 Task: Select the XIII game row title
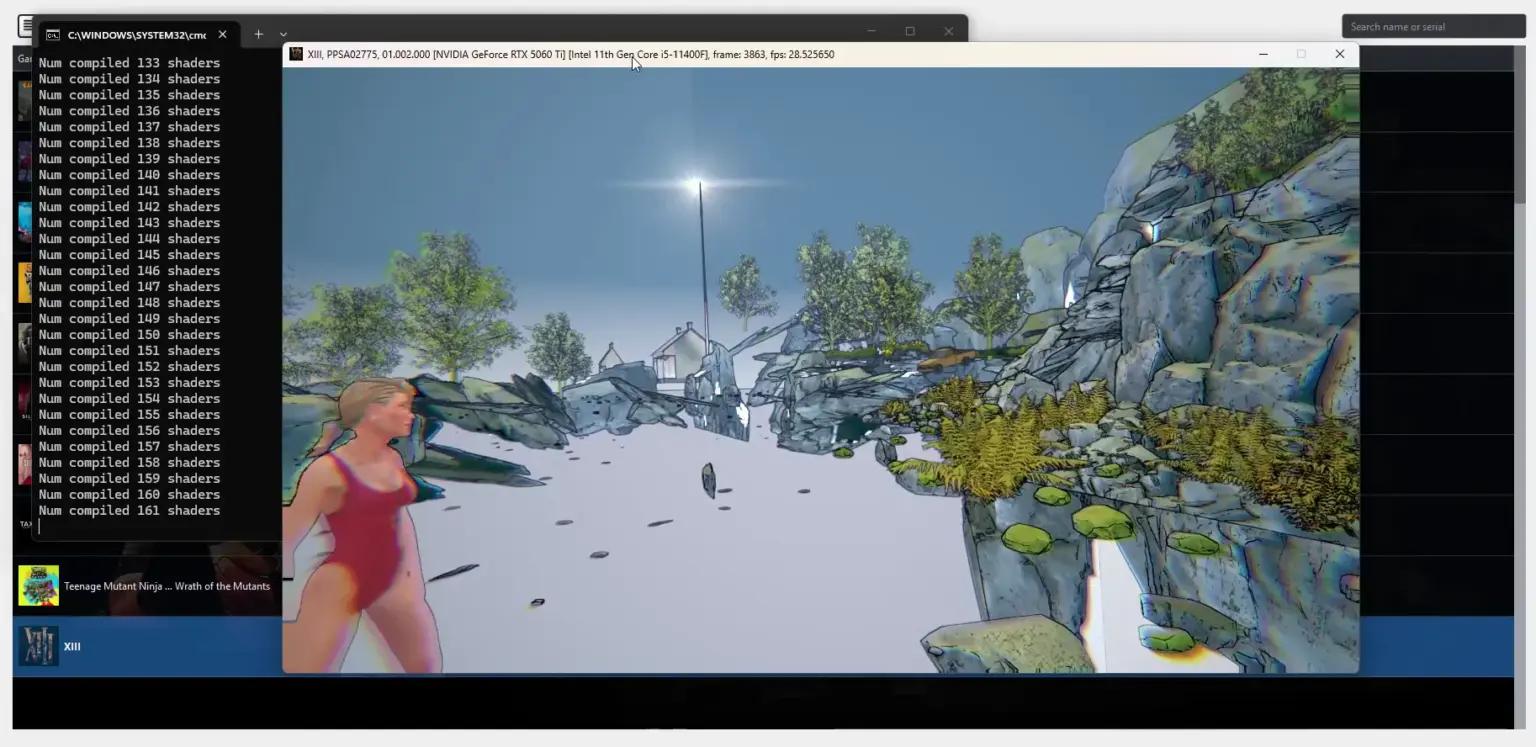tap(72, 647)
